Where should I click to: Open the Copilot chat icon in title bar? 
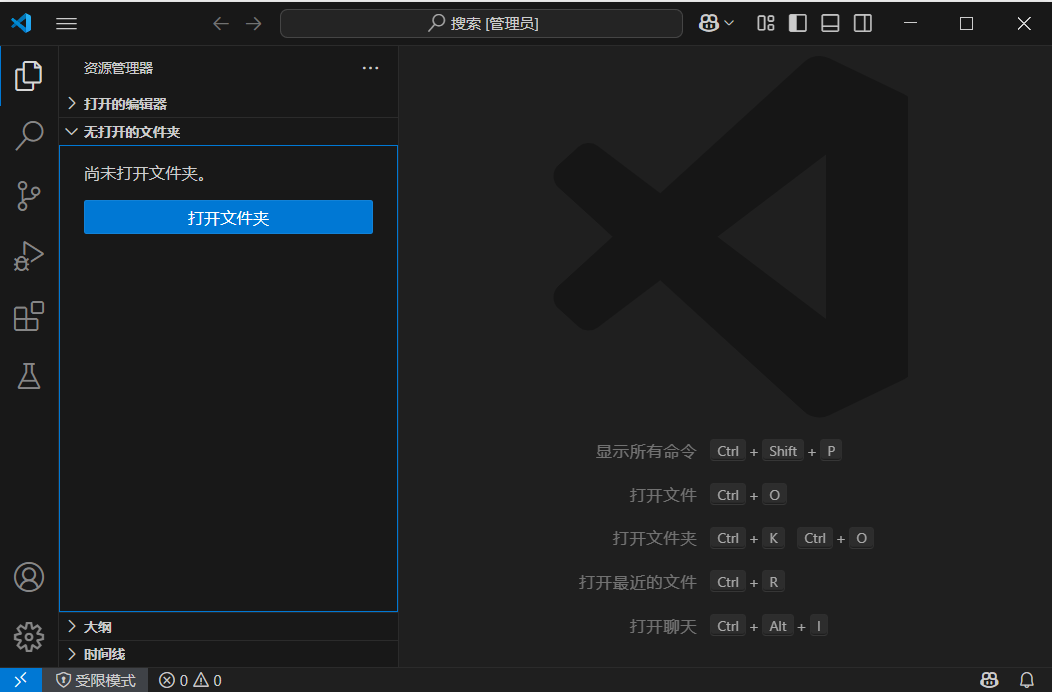coord(708,23)
